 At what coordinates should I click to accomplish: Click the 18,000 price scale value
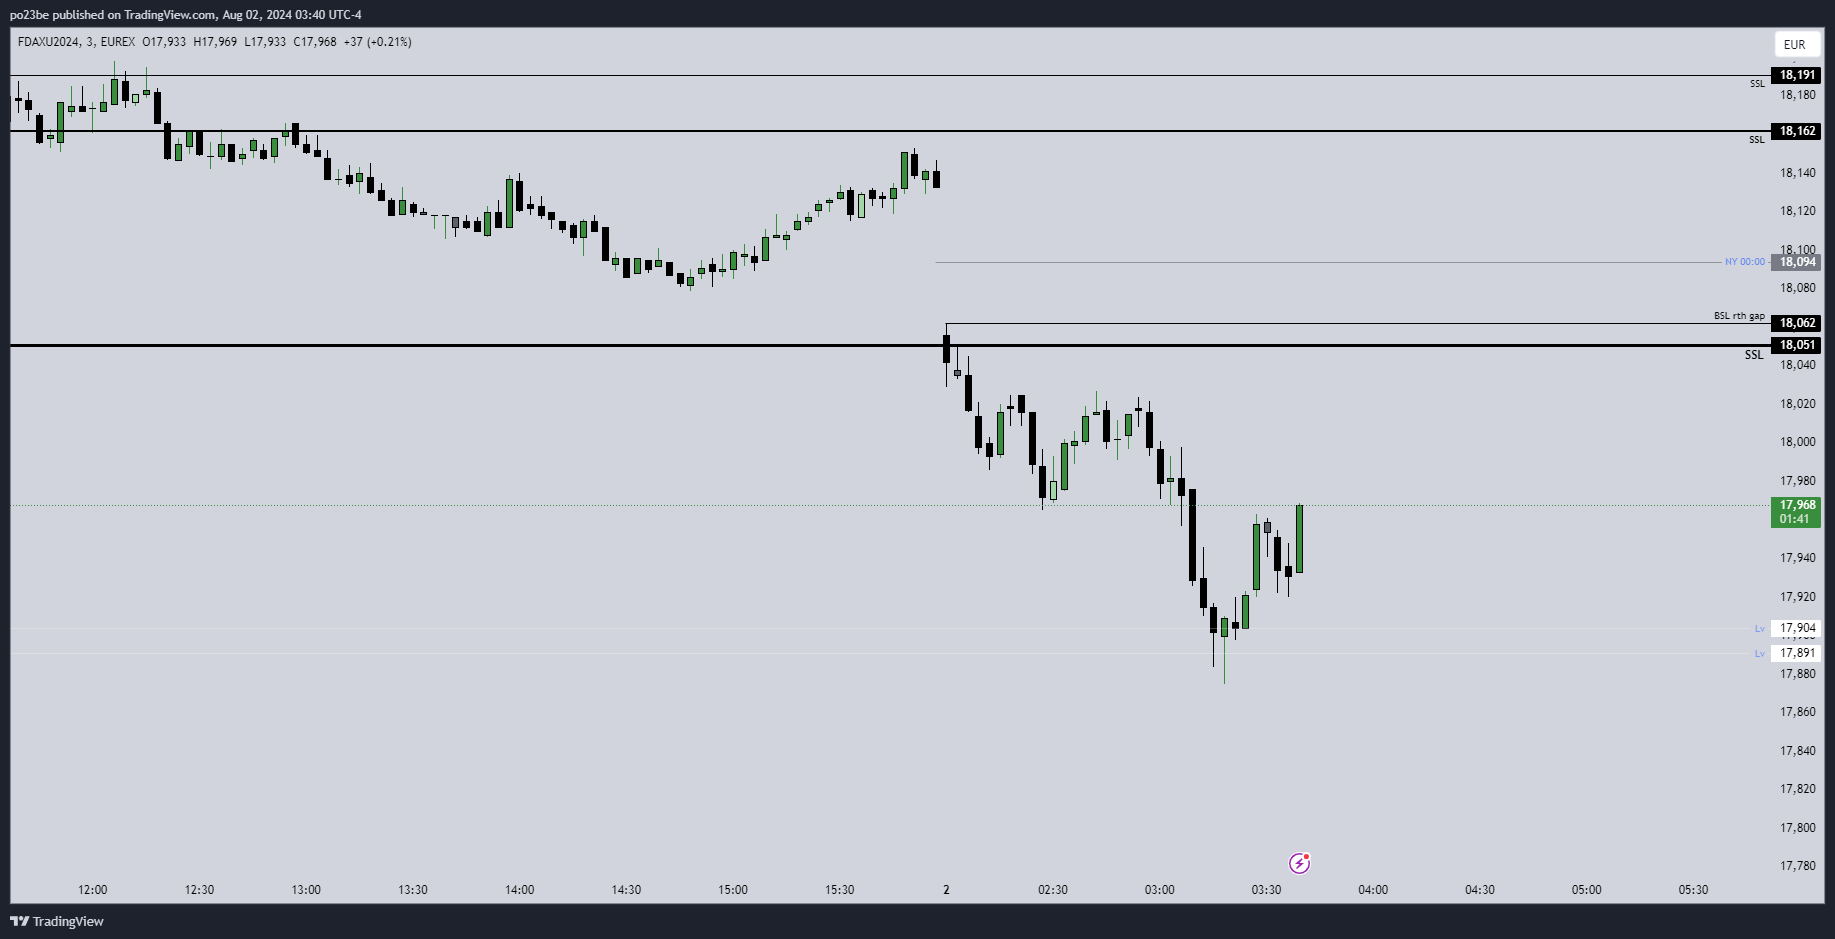coord(1797,442)
